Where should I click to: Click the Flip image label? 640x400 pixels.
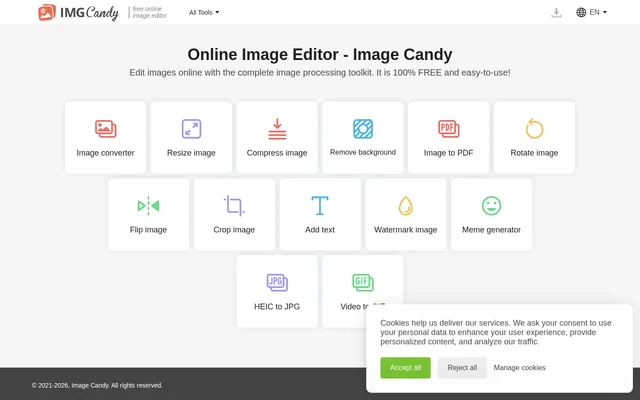(x=148, y=229)
